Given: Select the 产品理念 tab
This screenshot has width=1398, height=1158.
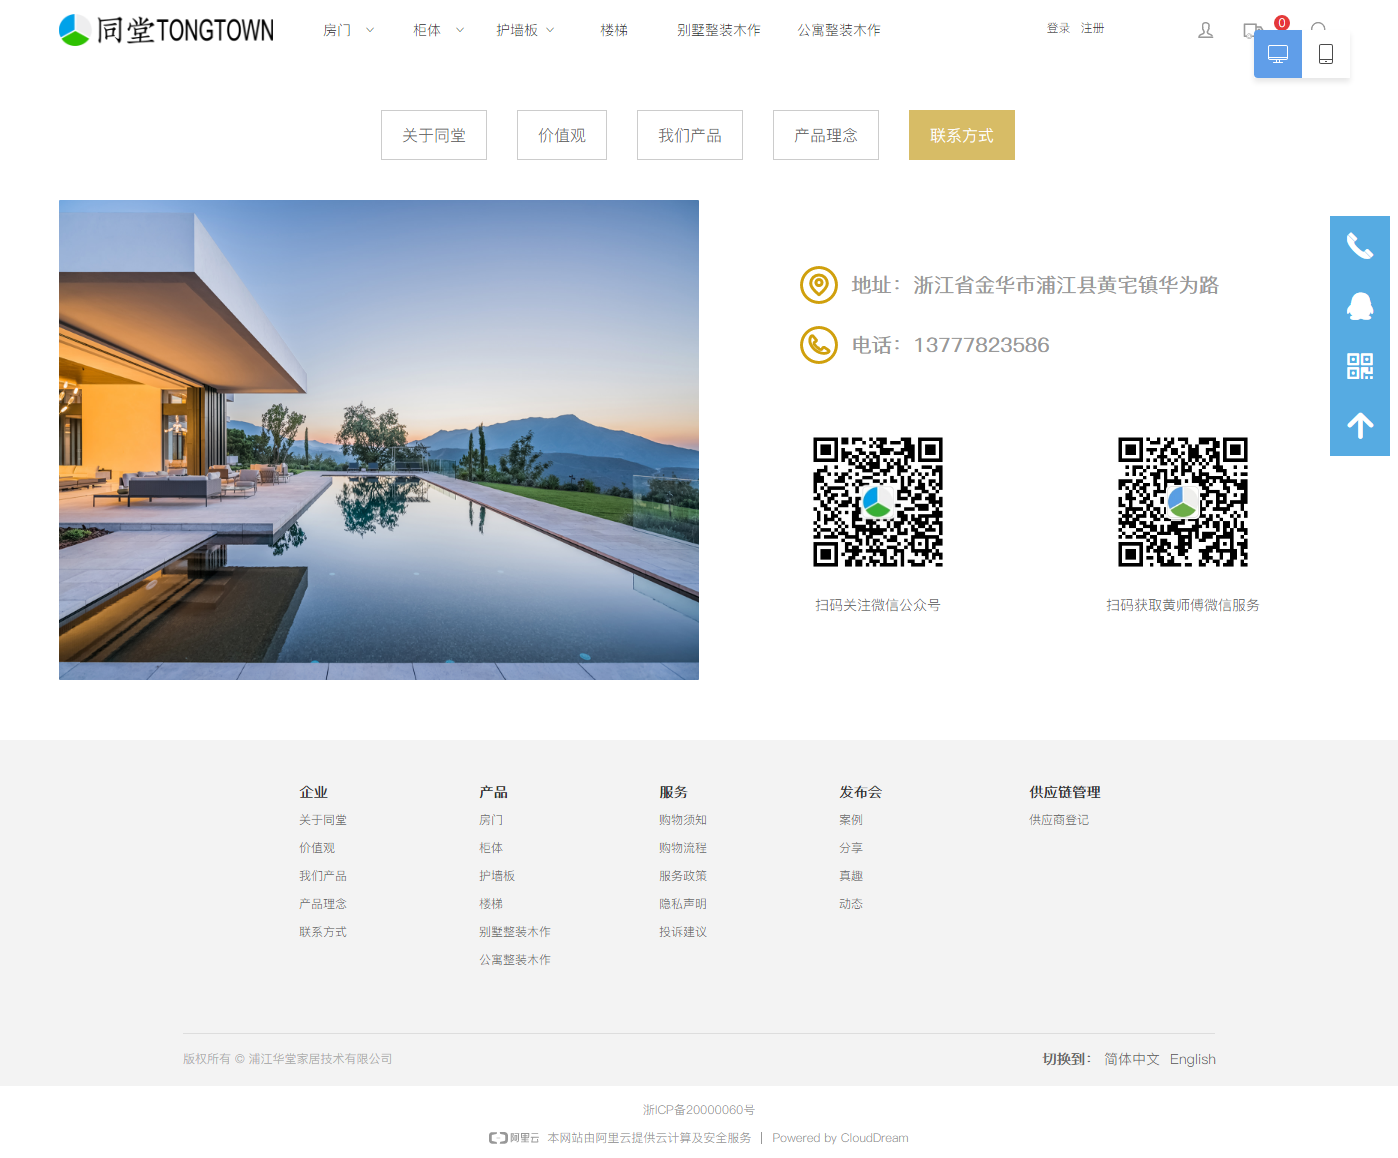Looking at the screenshot, I should click(825, 135).
